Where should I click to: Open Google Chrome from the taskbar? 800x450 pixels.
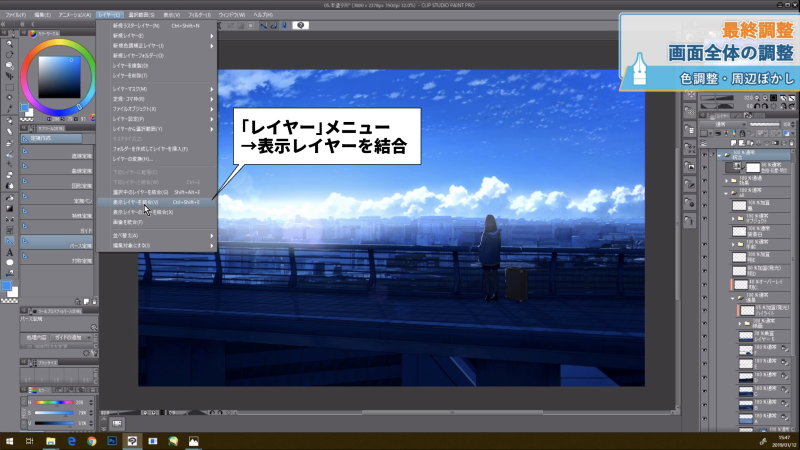(91, 441)
